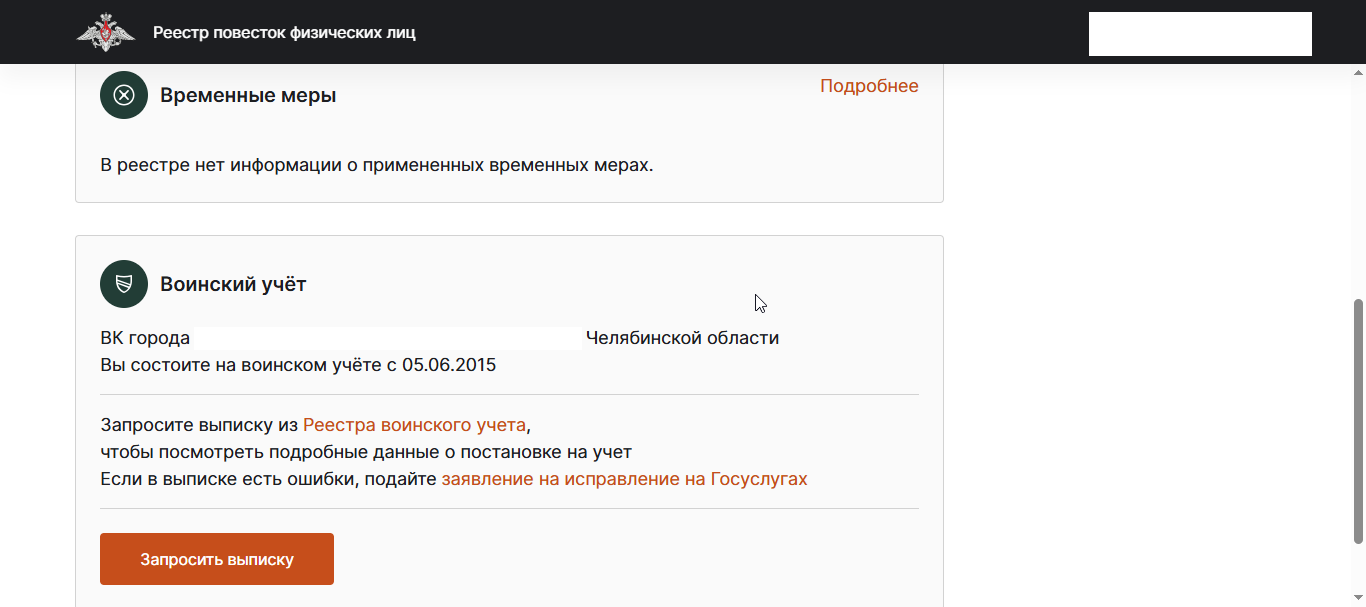Viewport: 1366px width, 607px height.
Task: Select the Воинский учёт section heading
Action: (233, 284)
